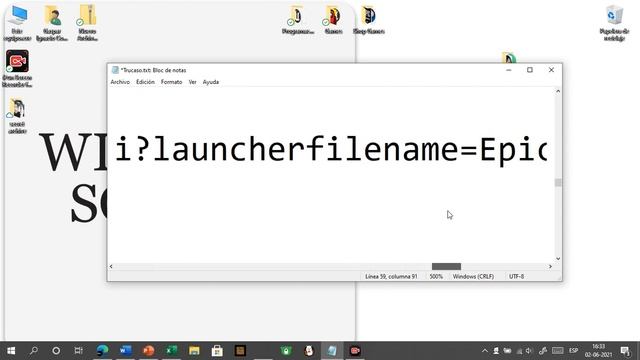Viewport: 640px width, 360px height.
Task: Click the 'Línea 59, columna 91' status entry
Action: point(391,277)
